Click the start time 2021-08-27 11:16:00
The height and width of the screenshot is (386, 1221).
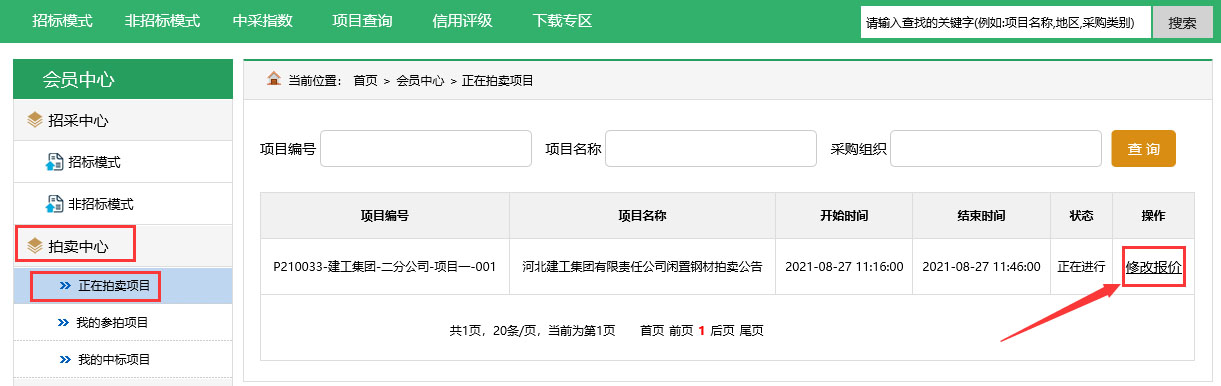[x=844, y=267]
